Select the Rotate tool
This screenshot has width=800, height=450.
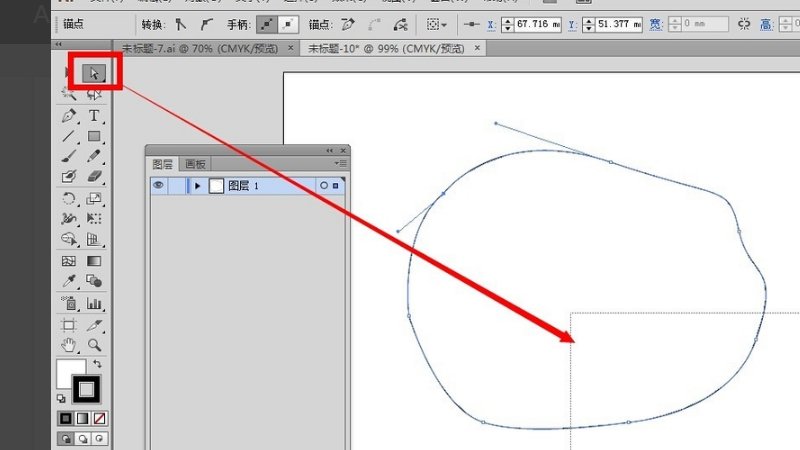(68, 198)
